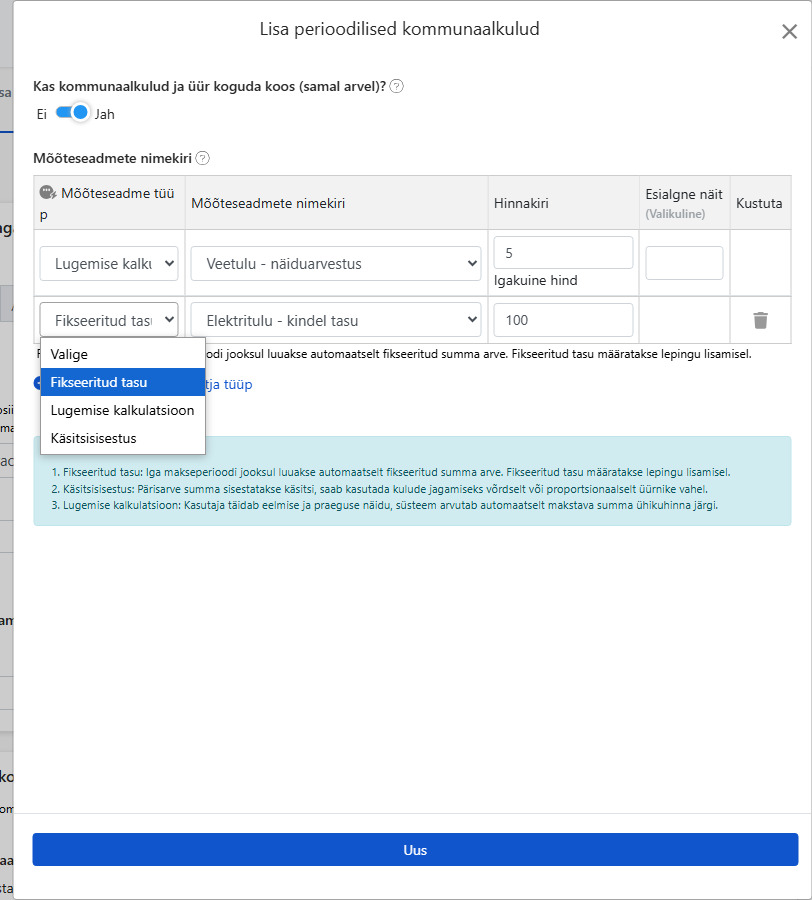The width and height of the screenshot is (812, 900).
Task: Click help icon next to kommunaalkulud question
Action: click(396, 86)
